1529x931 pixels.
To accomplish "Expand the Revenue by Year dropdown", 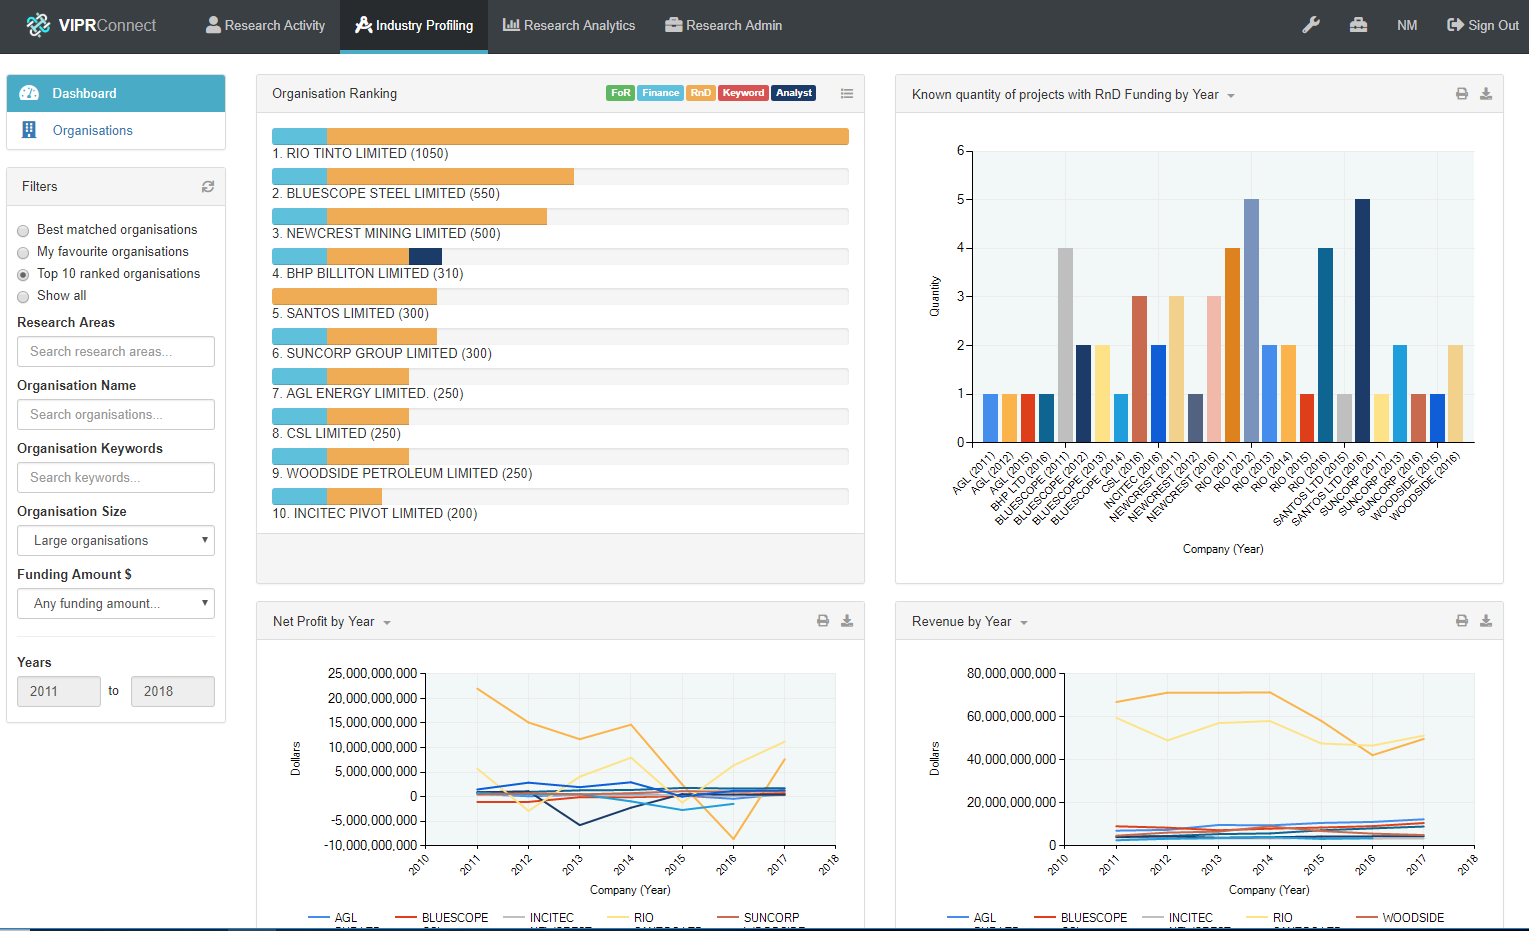I will click(x=1024, y=623).
